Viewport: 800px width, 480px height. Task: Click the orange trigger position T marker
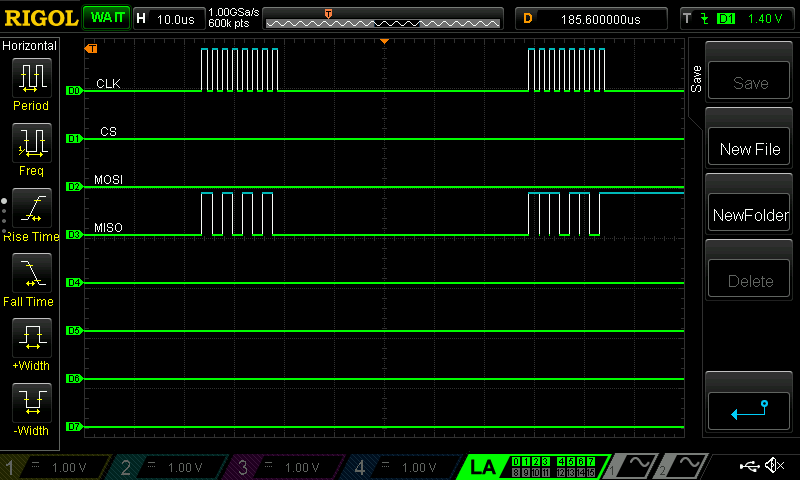click(x=91, y=48)
